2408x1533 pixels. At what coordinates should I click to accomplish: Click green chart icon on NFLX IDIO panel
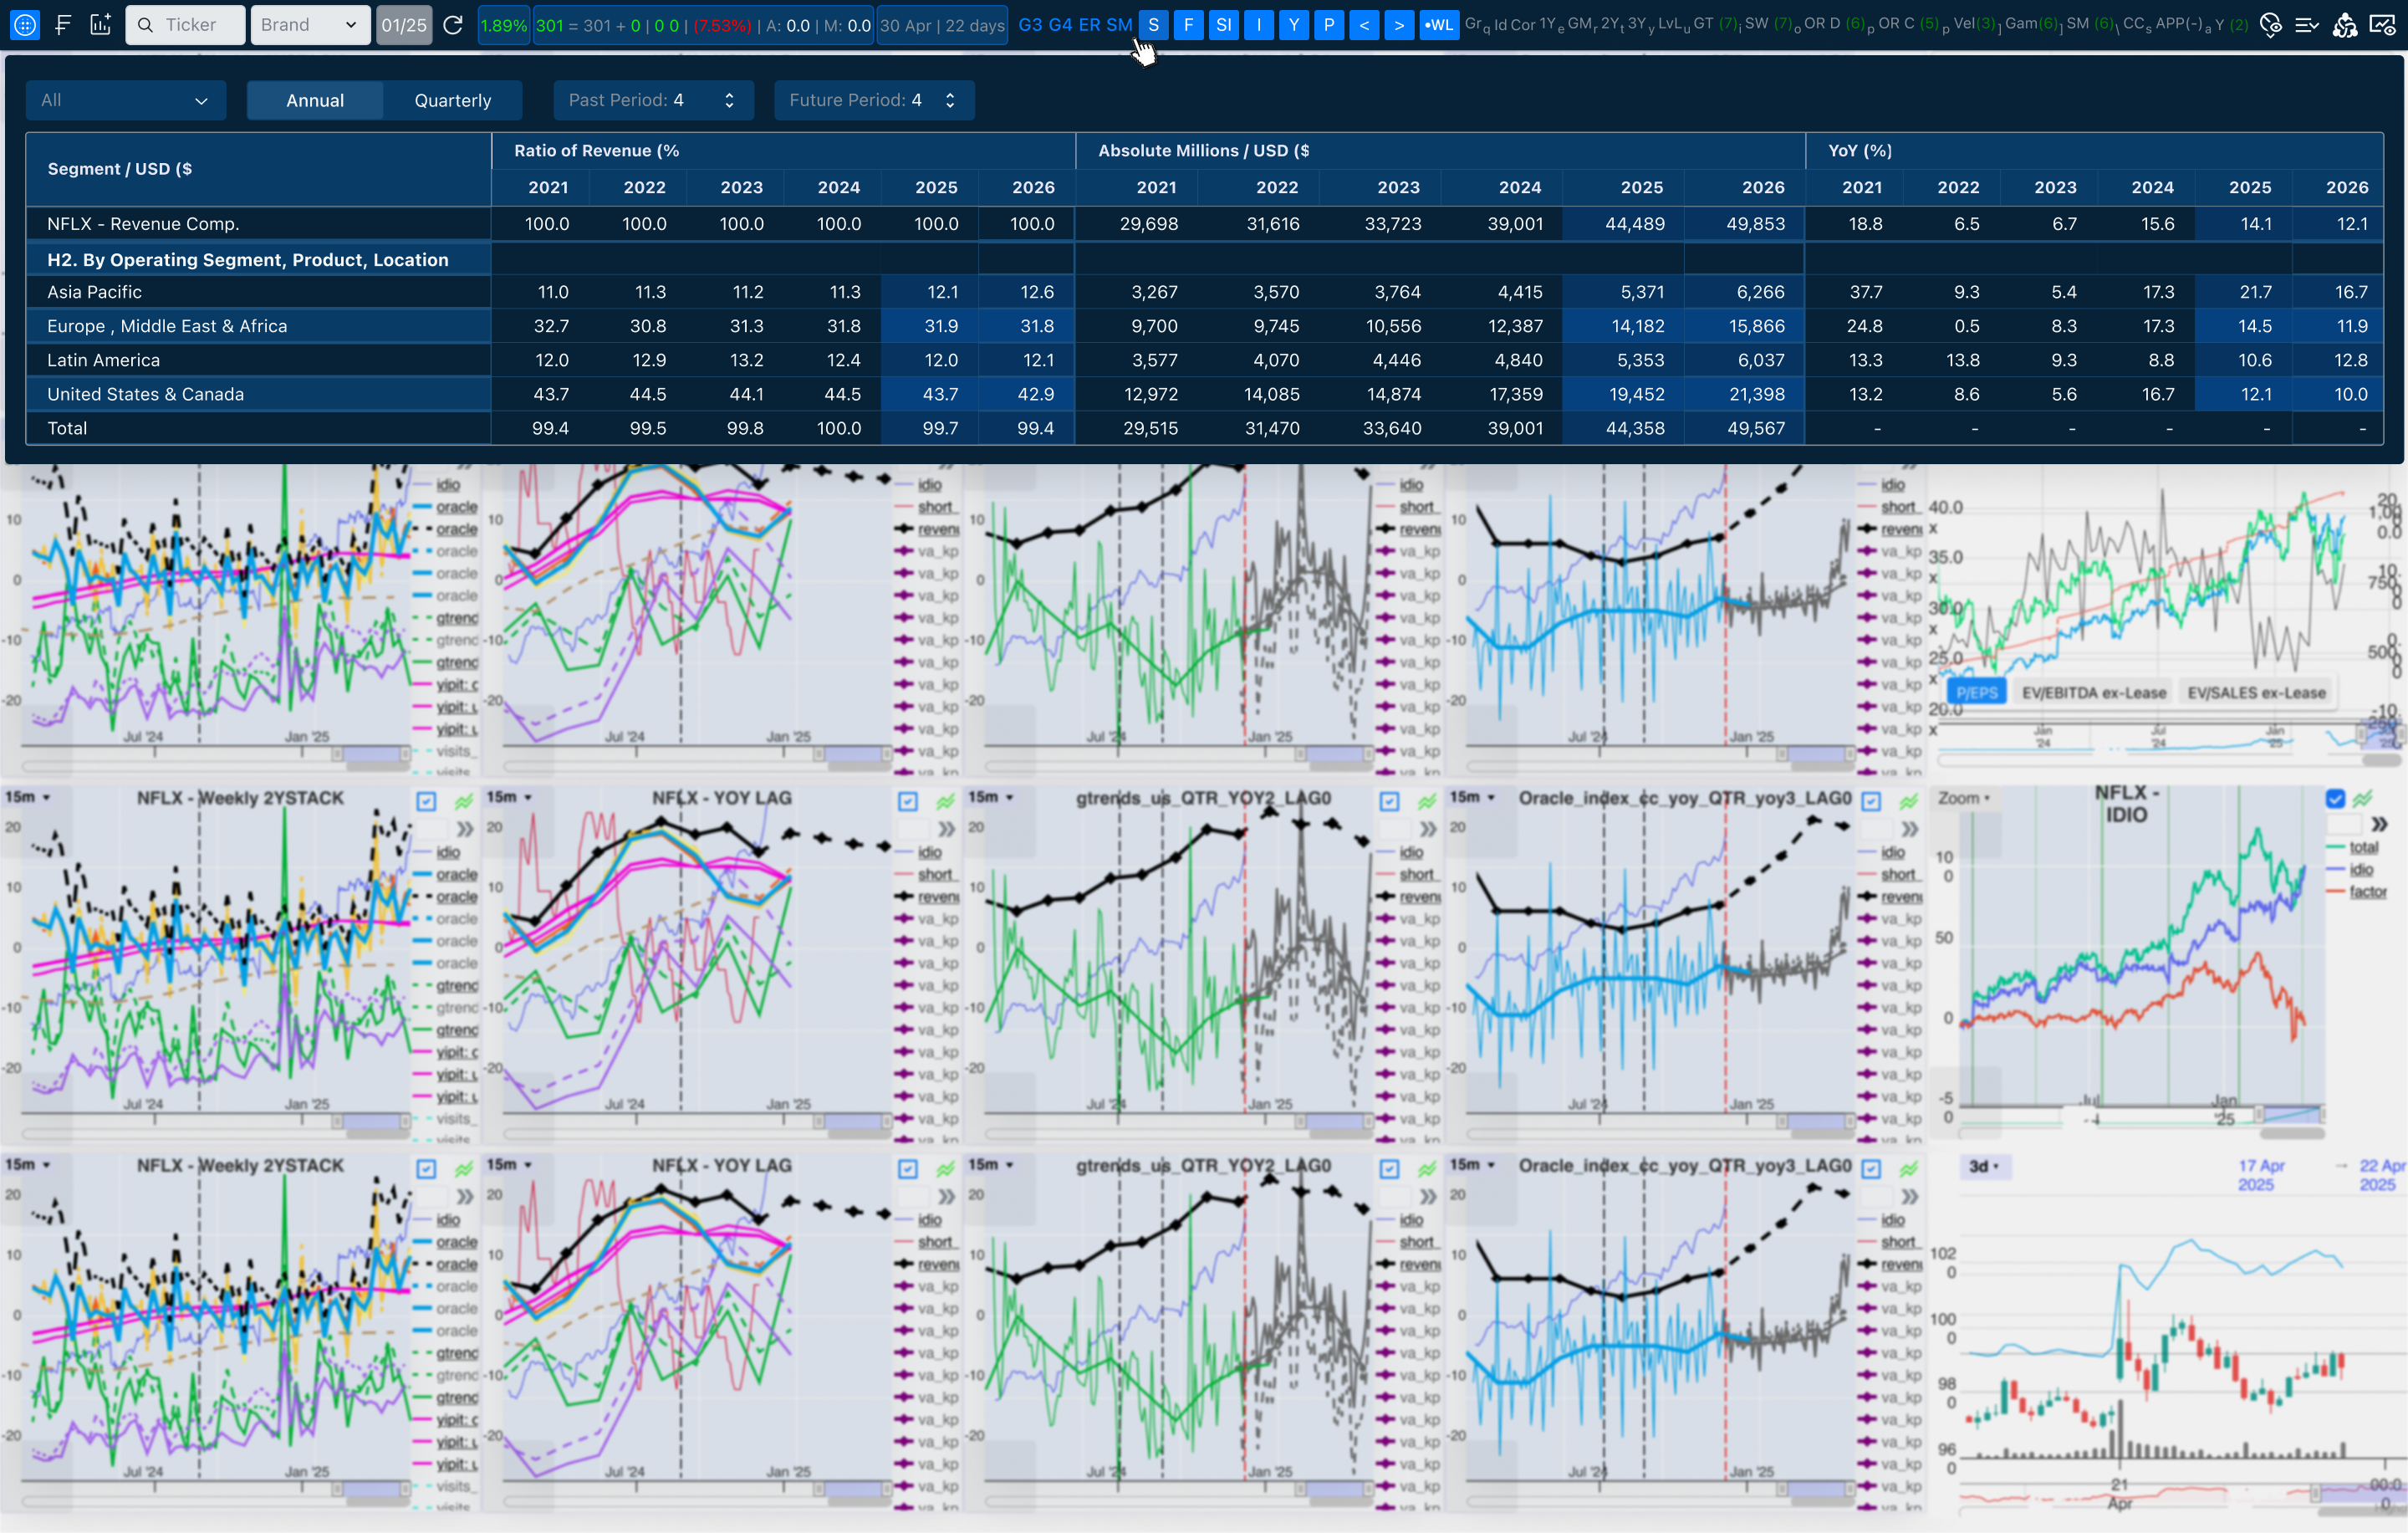point(2363,798)
